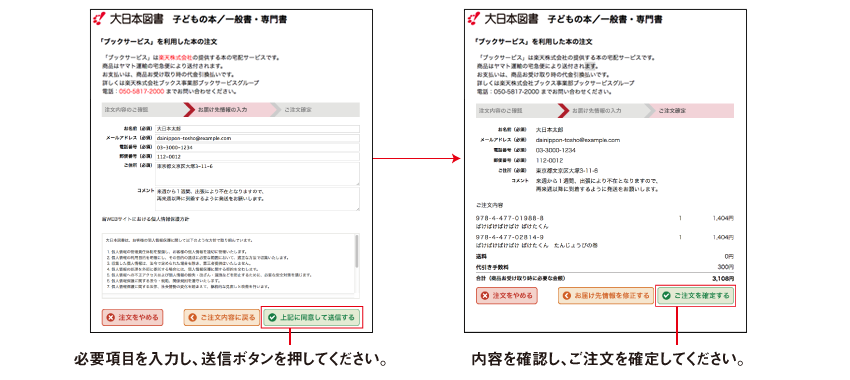The image size is (850, 380).
Task: Click the red X on the right 注文をやめる button
Action: tap(485, 296)
